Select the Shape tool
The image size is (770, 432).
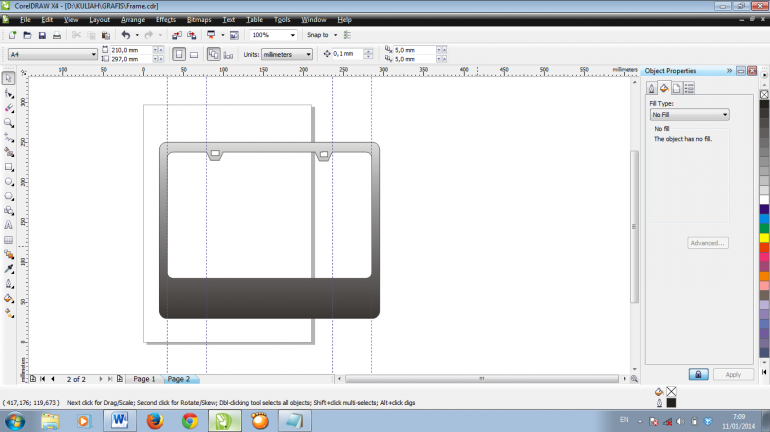8,93
